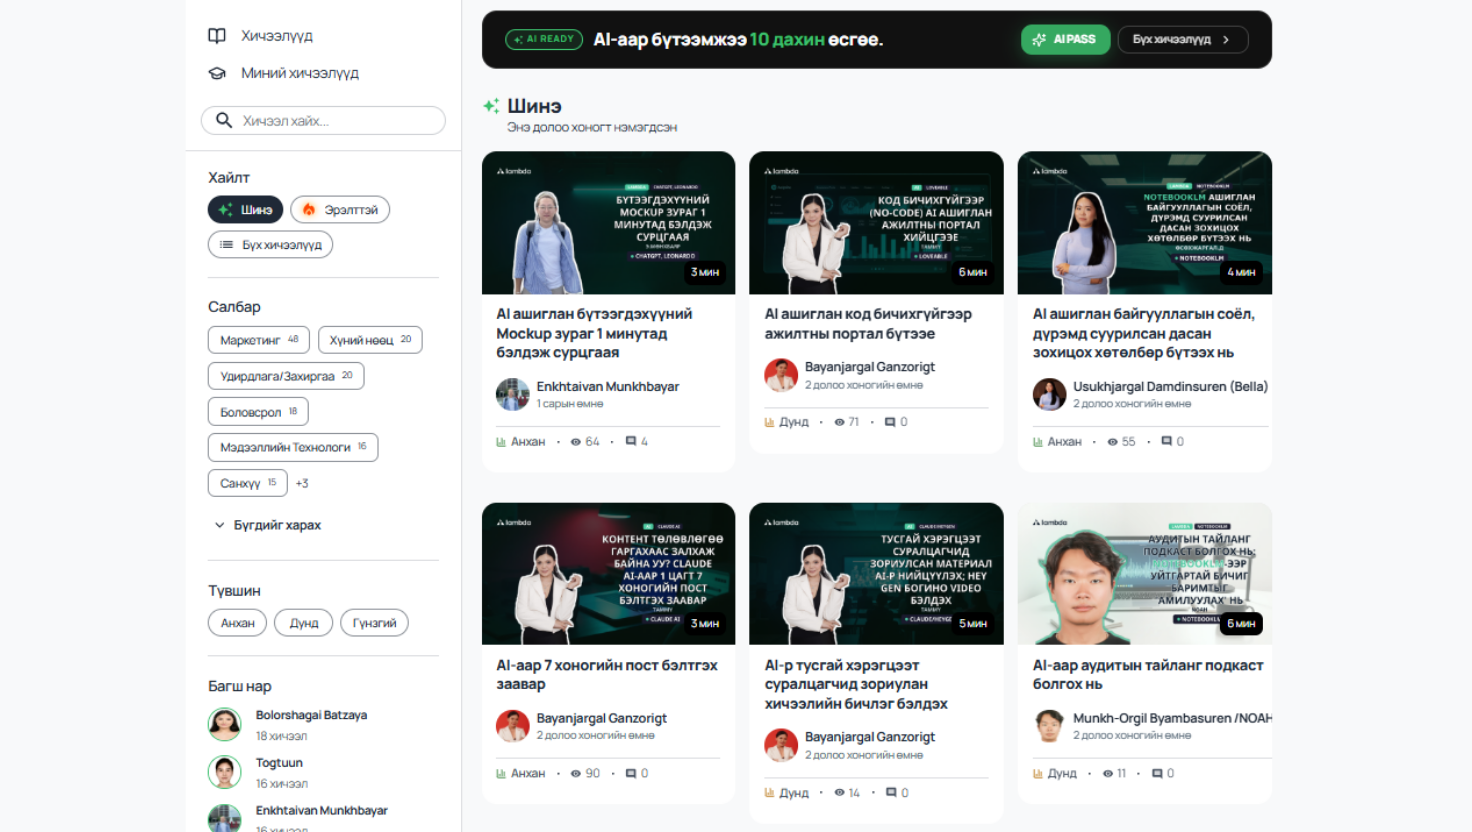1472x832 pixels.
Task: Select Маркетинг category tag
Action: [258, 340]
